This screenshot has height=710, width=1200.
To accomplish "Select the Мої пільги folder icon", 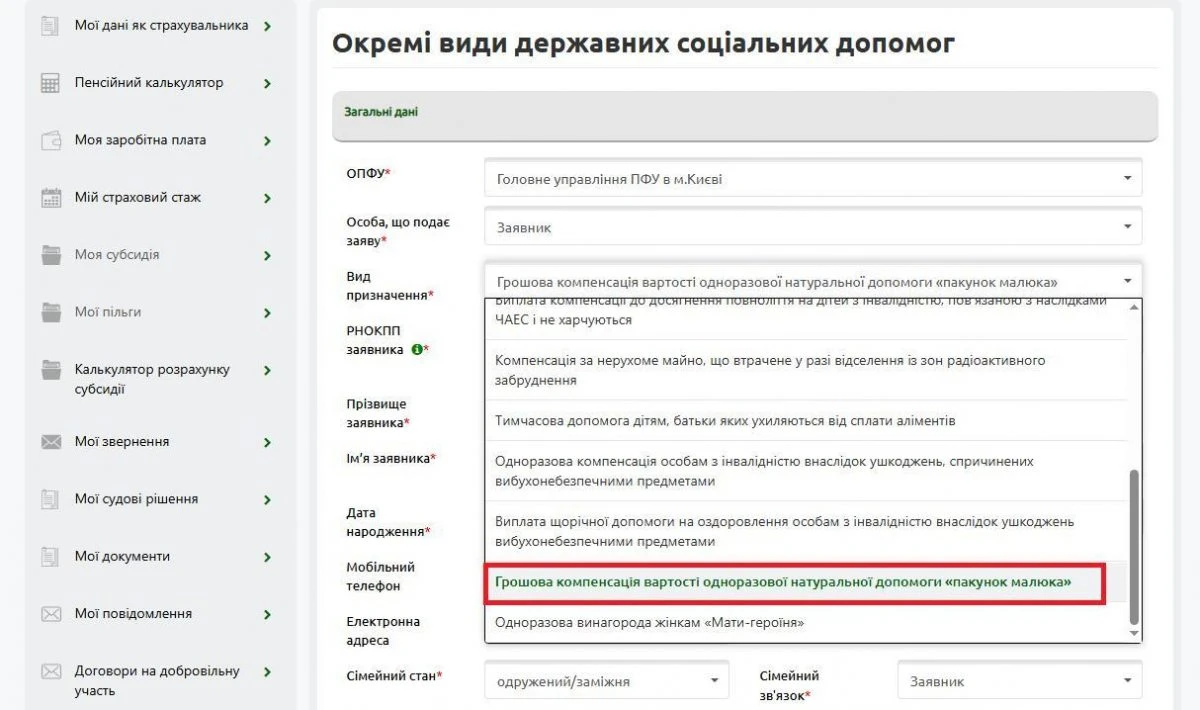I will pos(50,312).
